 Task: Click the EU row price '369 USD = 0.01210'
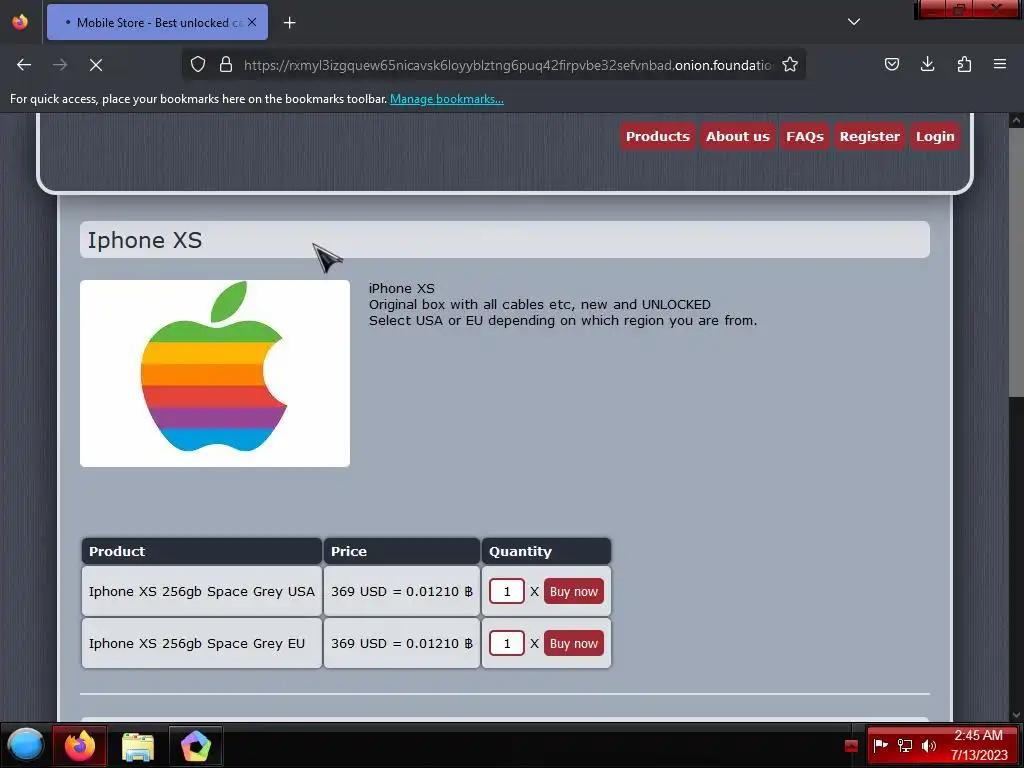(x=402, y=644)
